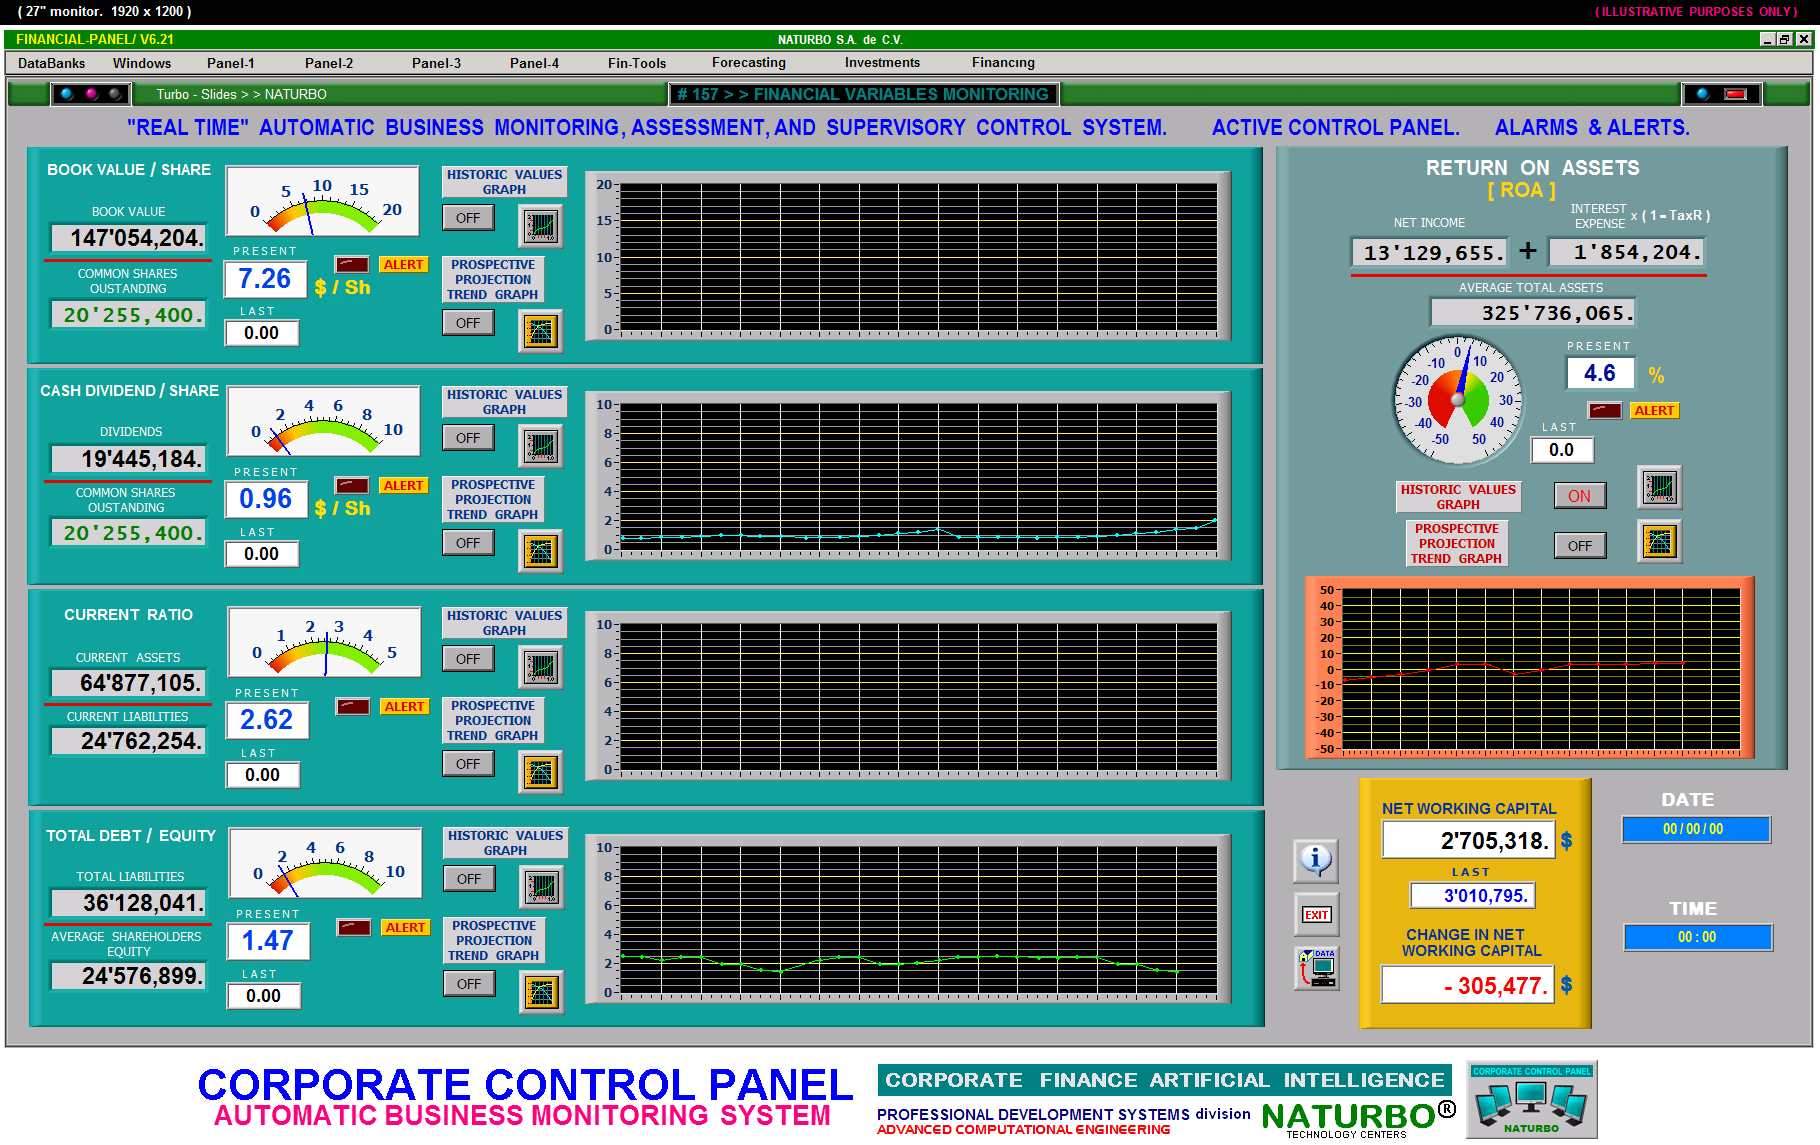This screenshot has width=1820, height=1145.
Task: Click Active Control Panel heading link
Action: pos(1336,128)
